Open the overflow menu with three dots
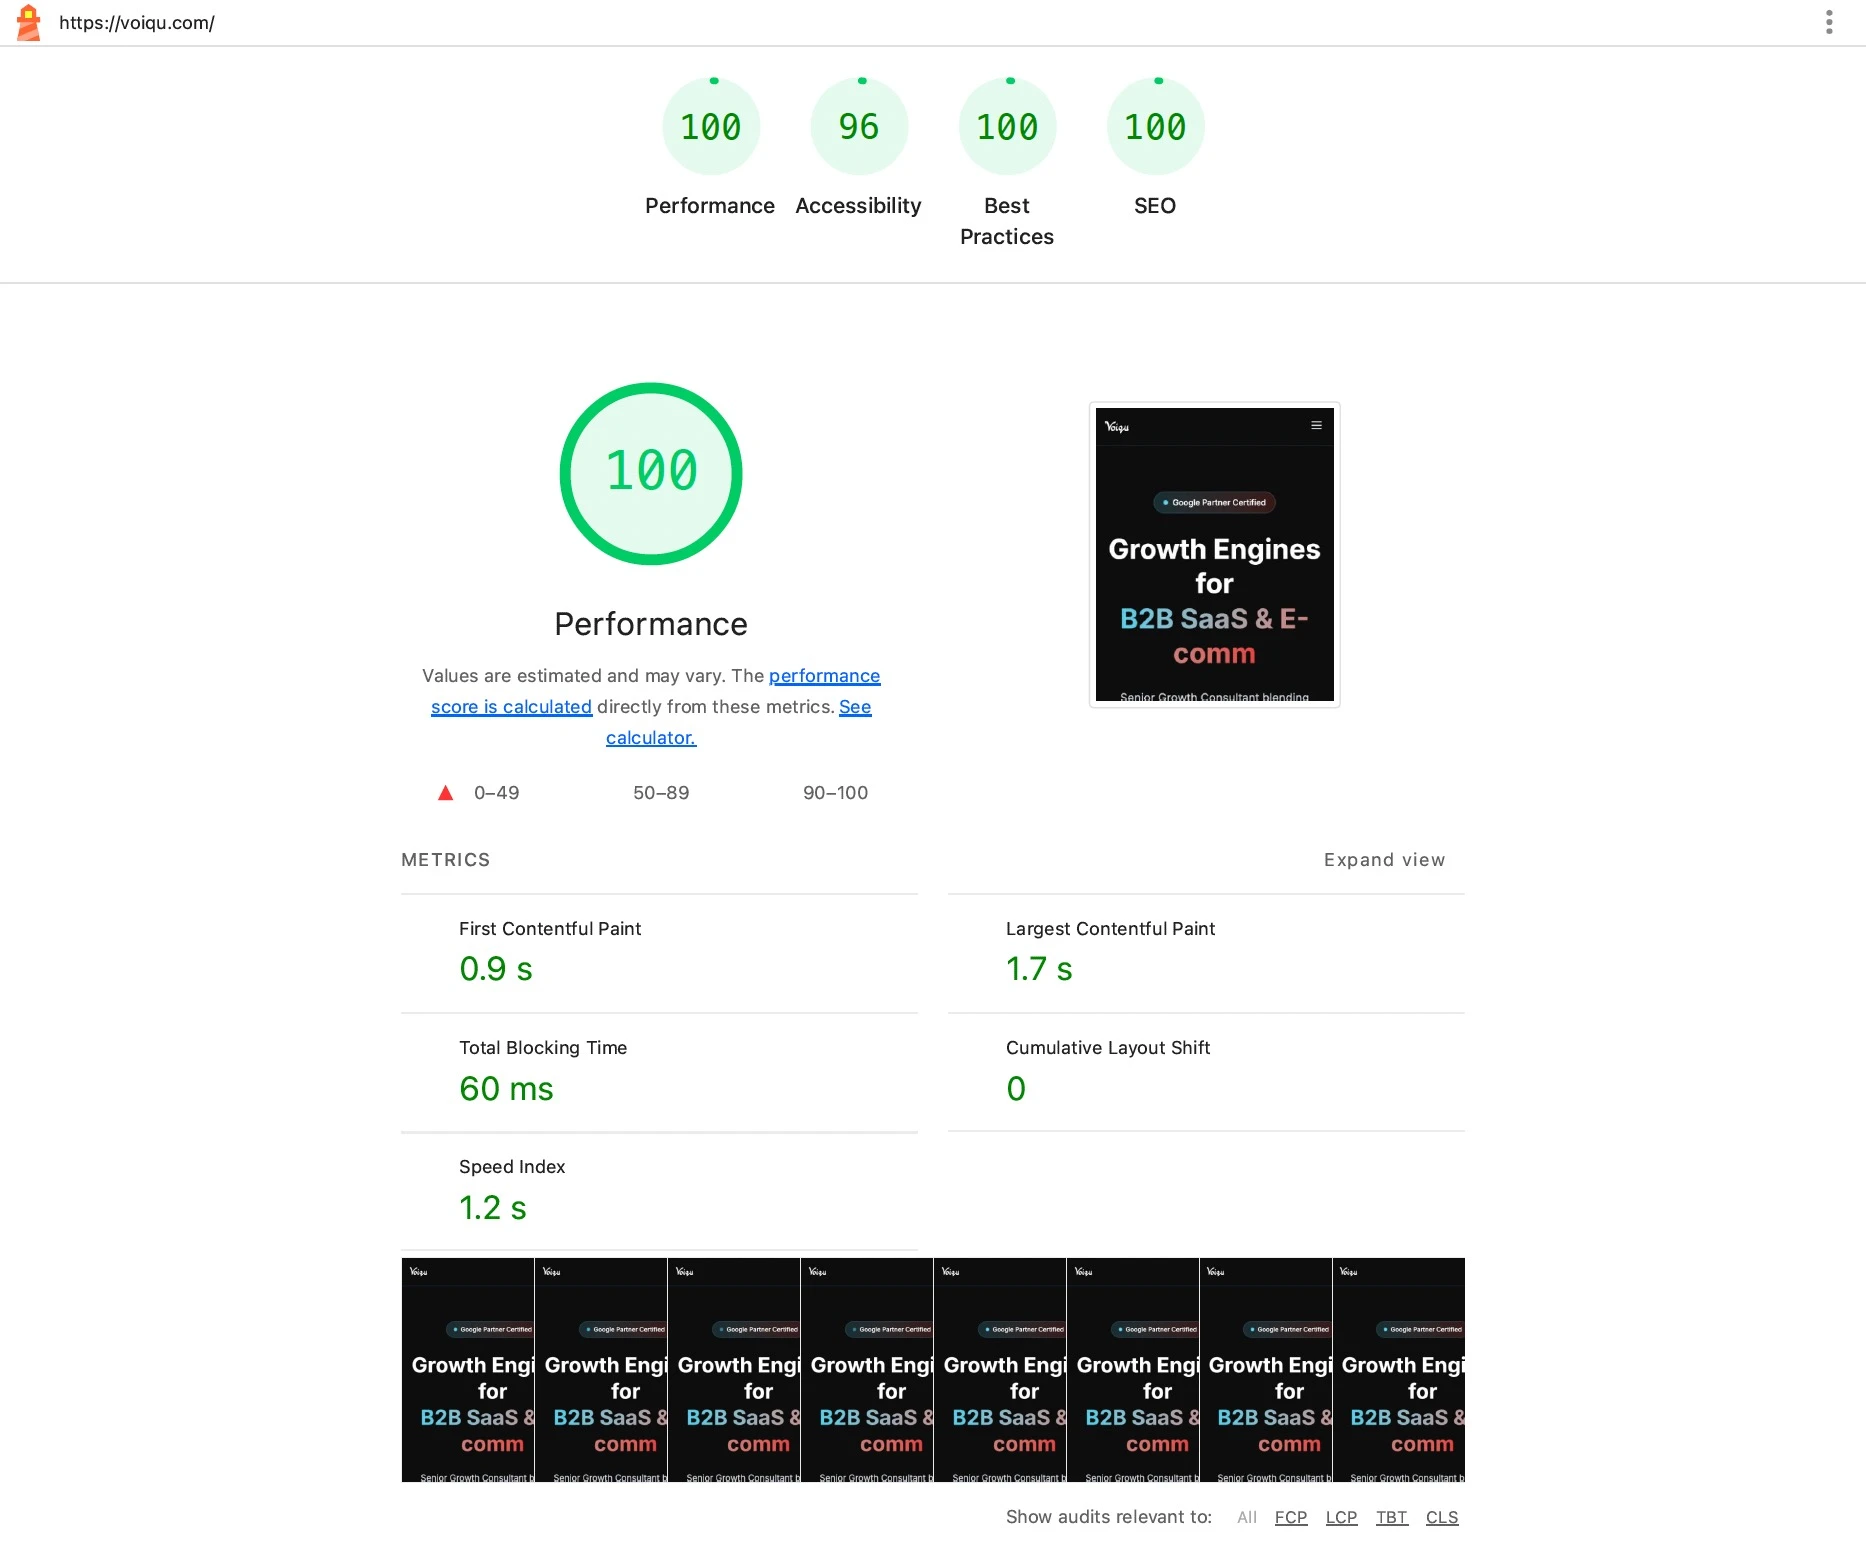This screenshot has width=1866, height=1542. click(x=1830, y=22)
